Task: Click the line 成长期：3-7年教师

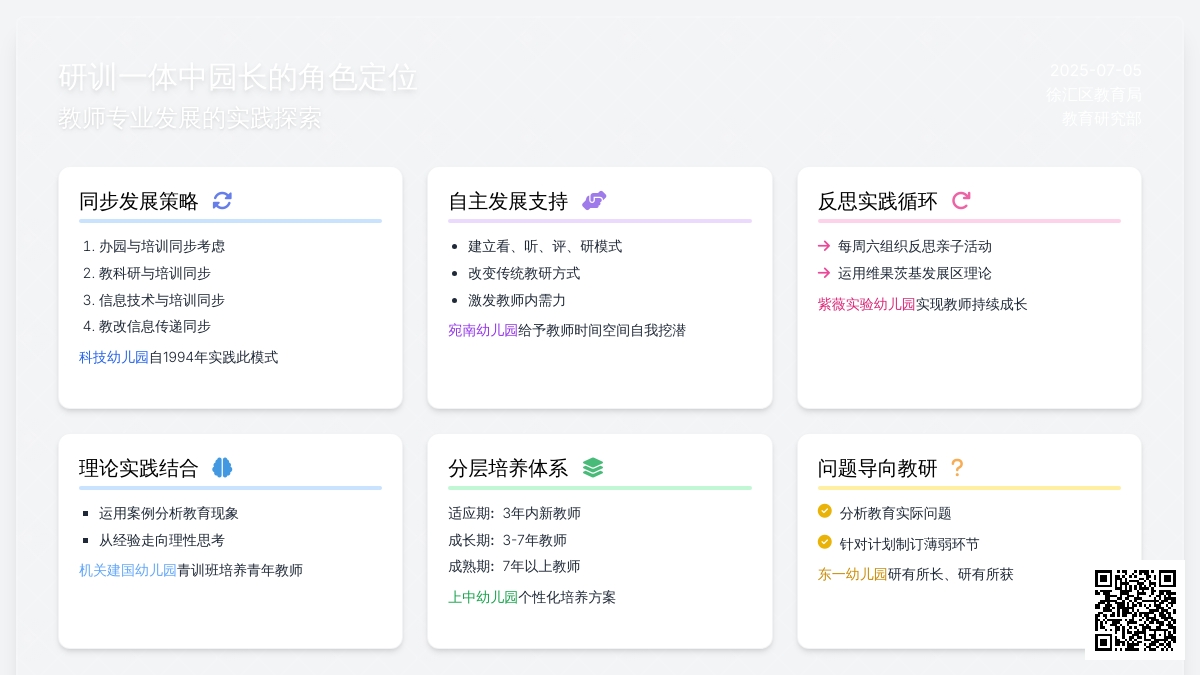Action: pos(508,540)
